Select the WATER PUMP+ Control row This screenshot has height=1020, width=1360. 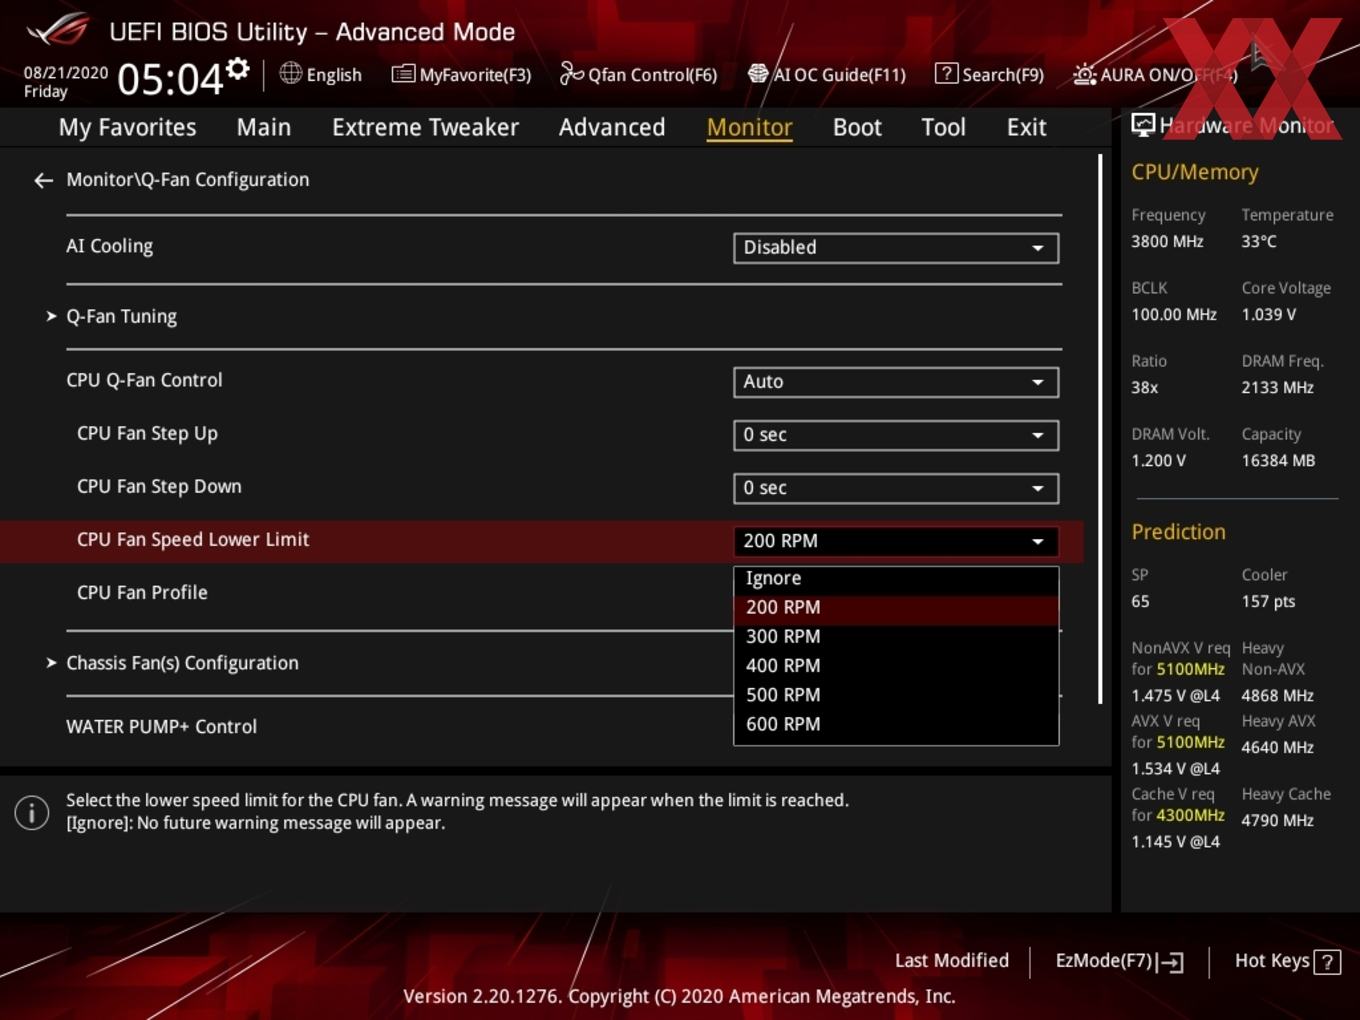pos(541,727)
